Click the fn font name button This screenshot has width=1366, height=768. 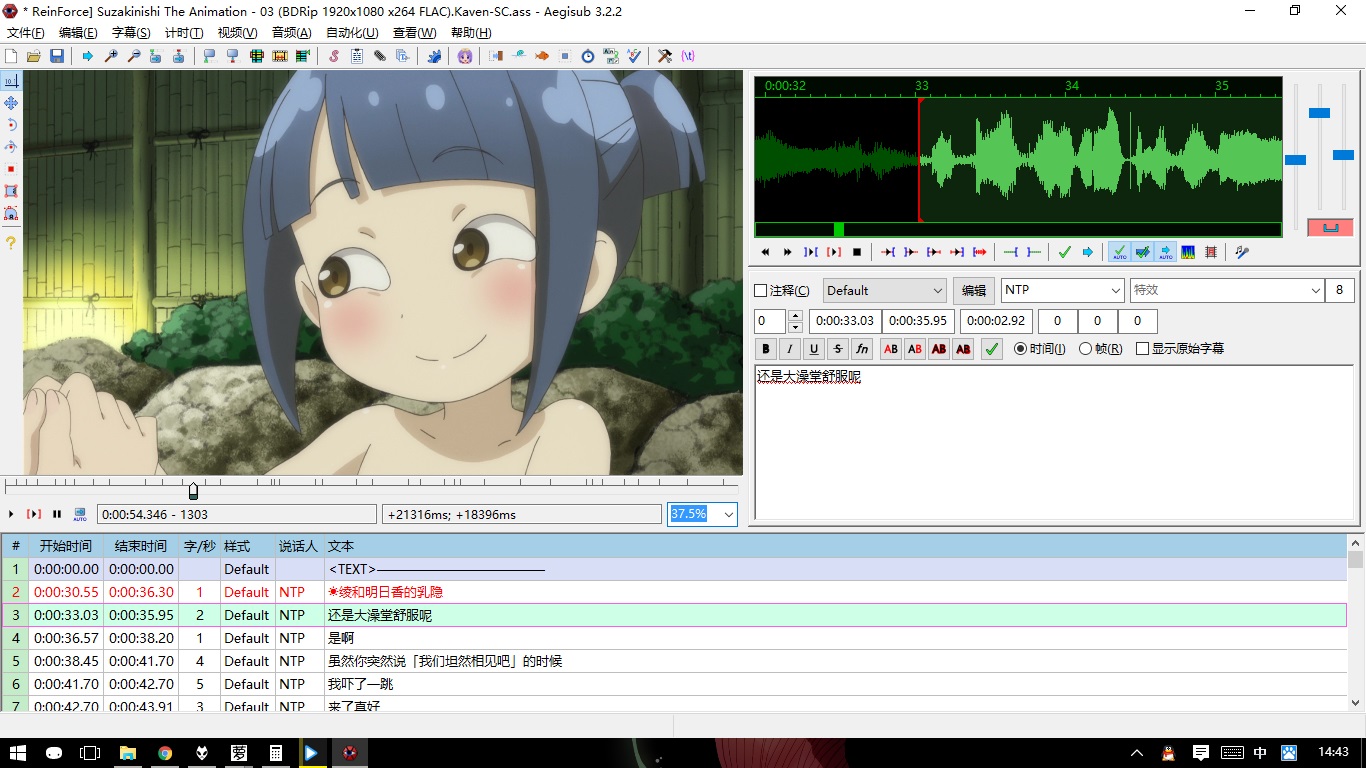[862, 349]
